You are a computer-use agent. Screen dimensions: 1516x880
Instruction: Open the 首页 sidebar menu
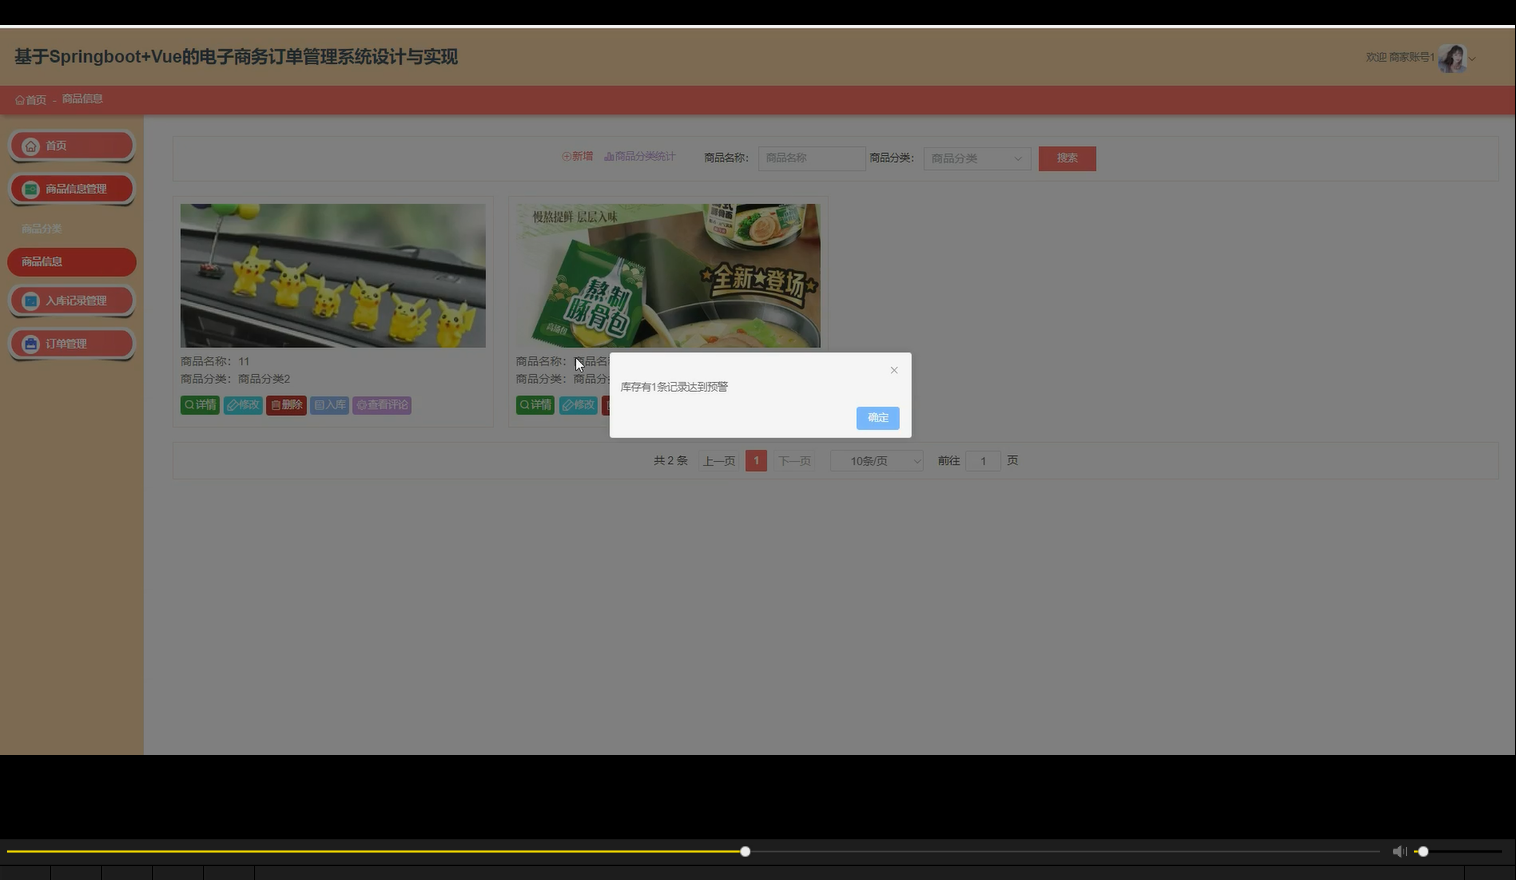coord(72,146)
